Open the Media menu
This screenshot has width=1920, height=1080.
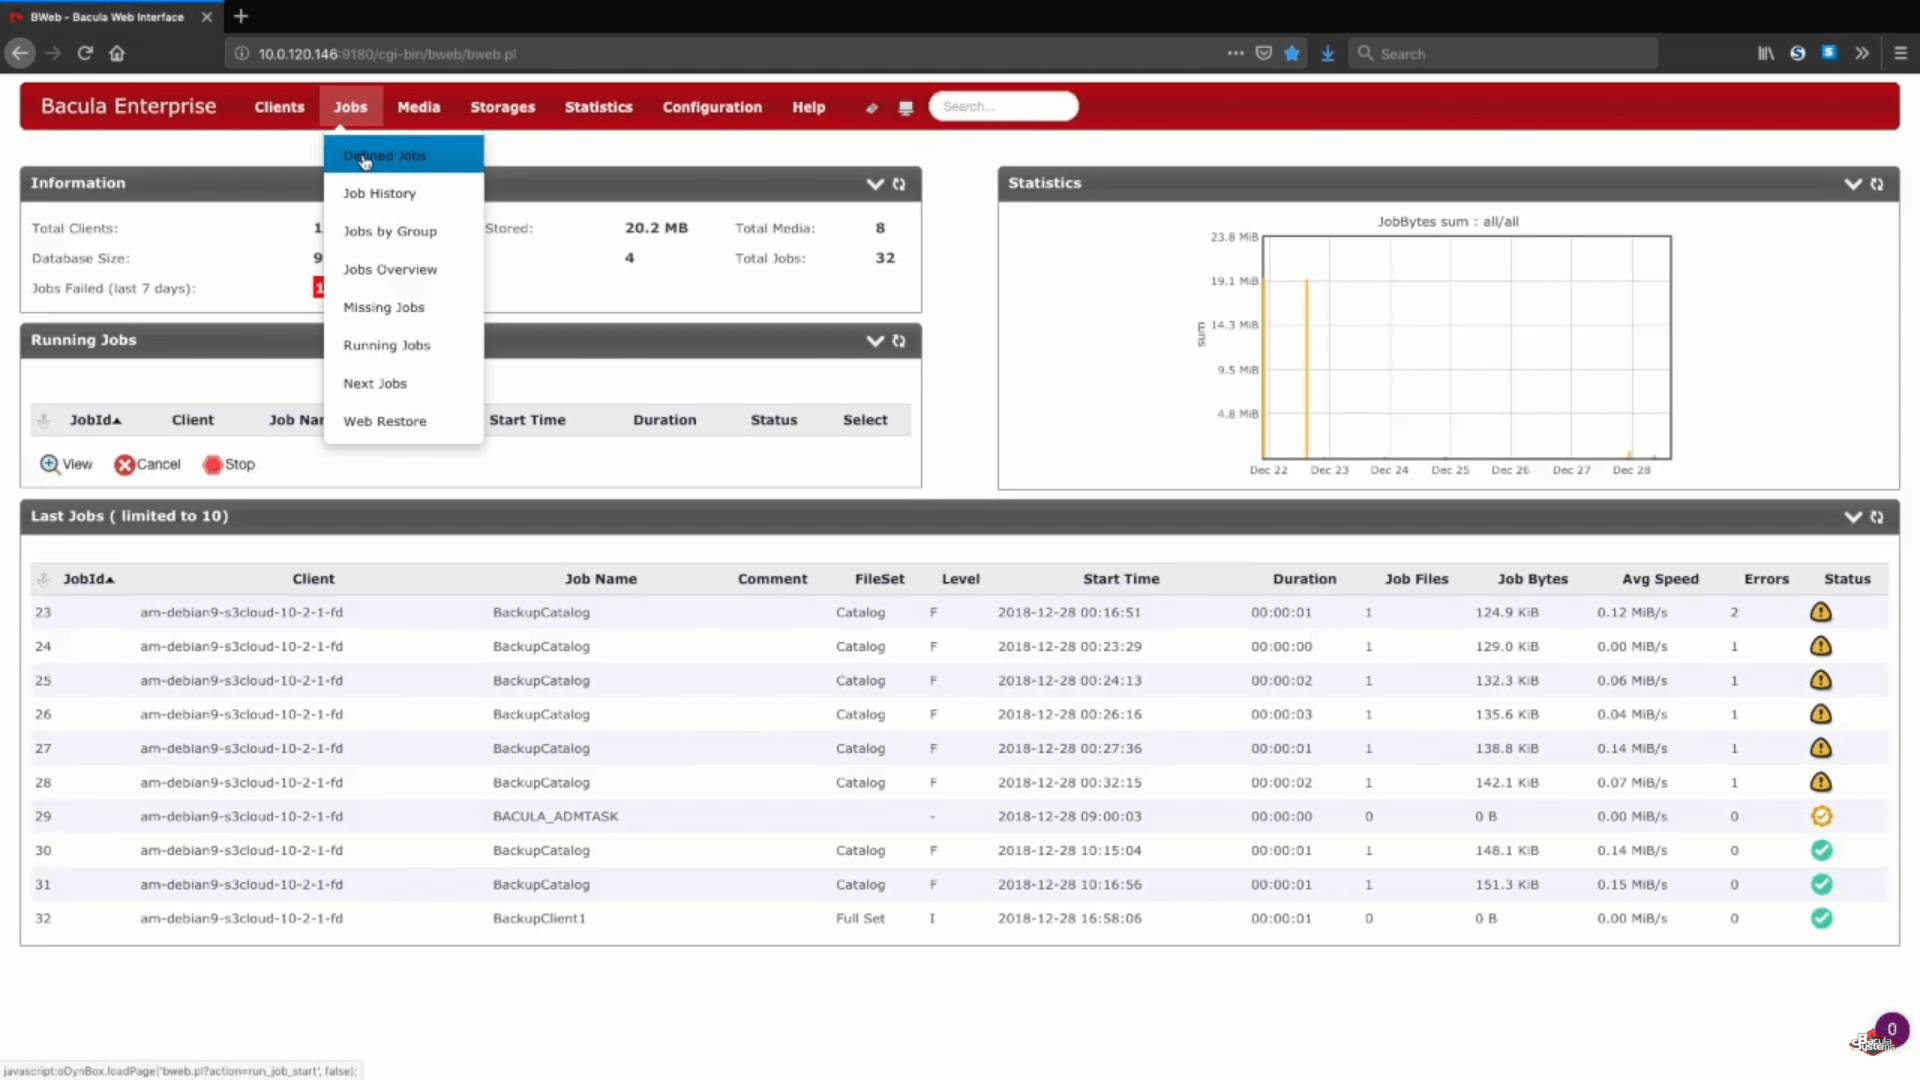pos(418,107)
